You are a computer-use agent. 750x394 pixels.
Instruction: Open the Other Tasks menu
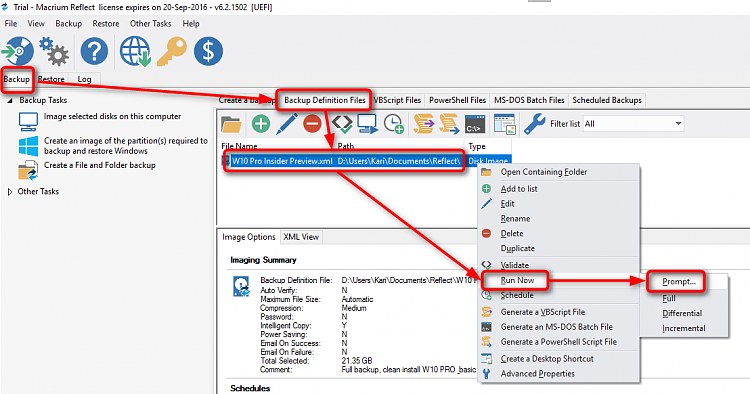tap(150, 23)
